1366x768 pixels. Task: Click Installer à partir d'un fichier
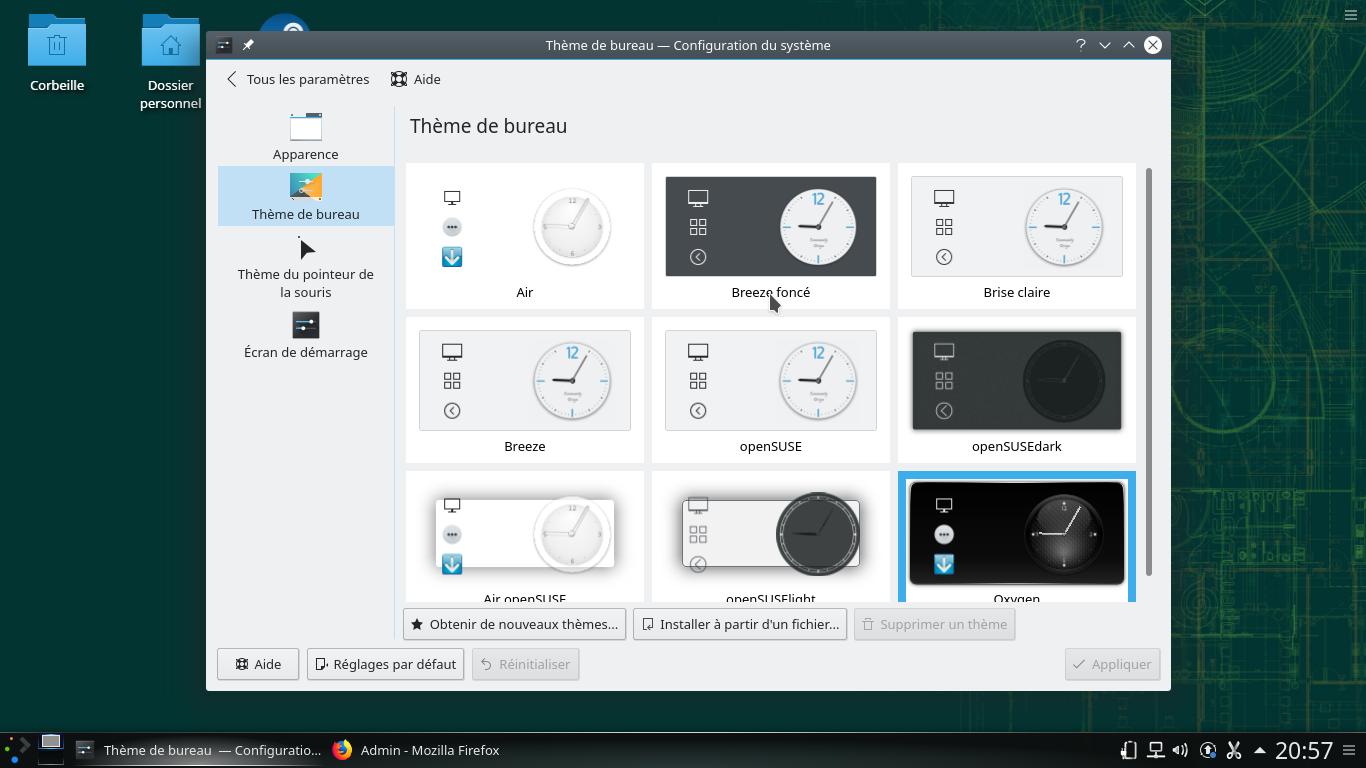[x=740, y=624]
